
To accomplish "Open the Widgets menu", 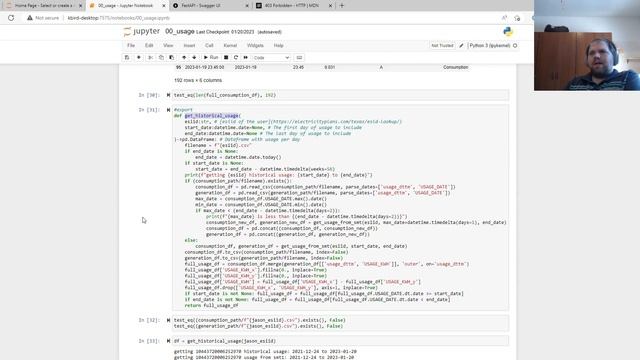I will [x=255, y=46].
